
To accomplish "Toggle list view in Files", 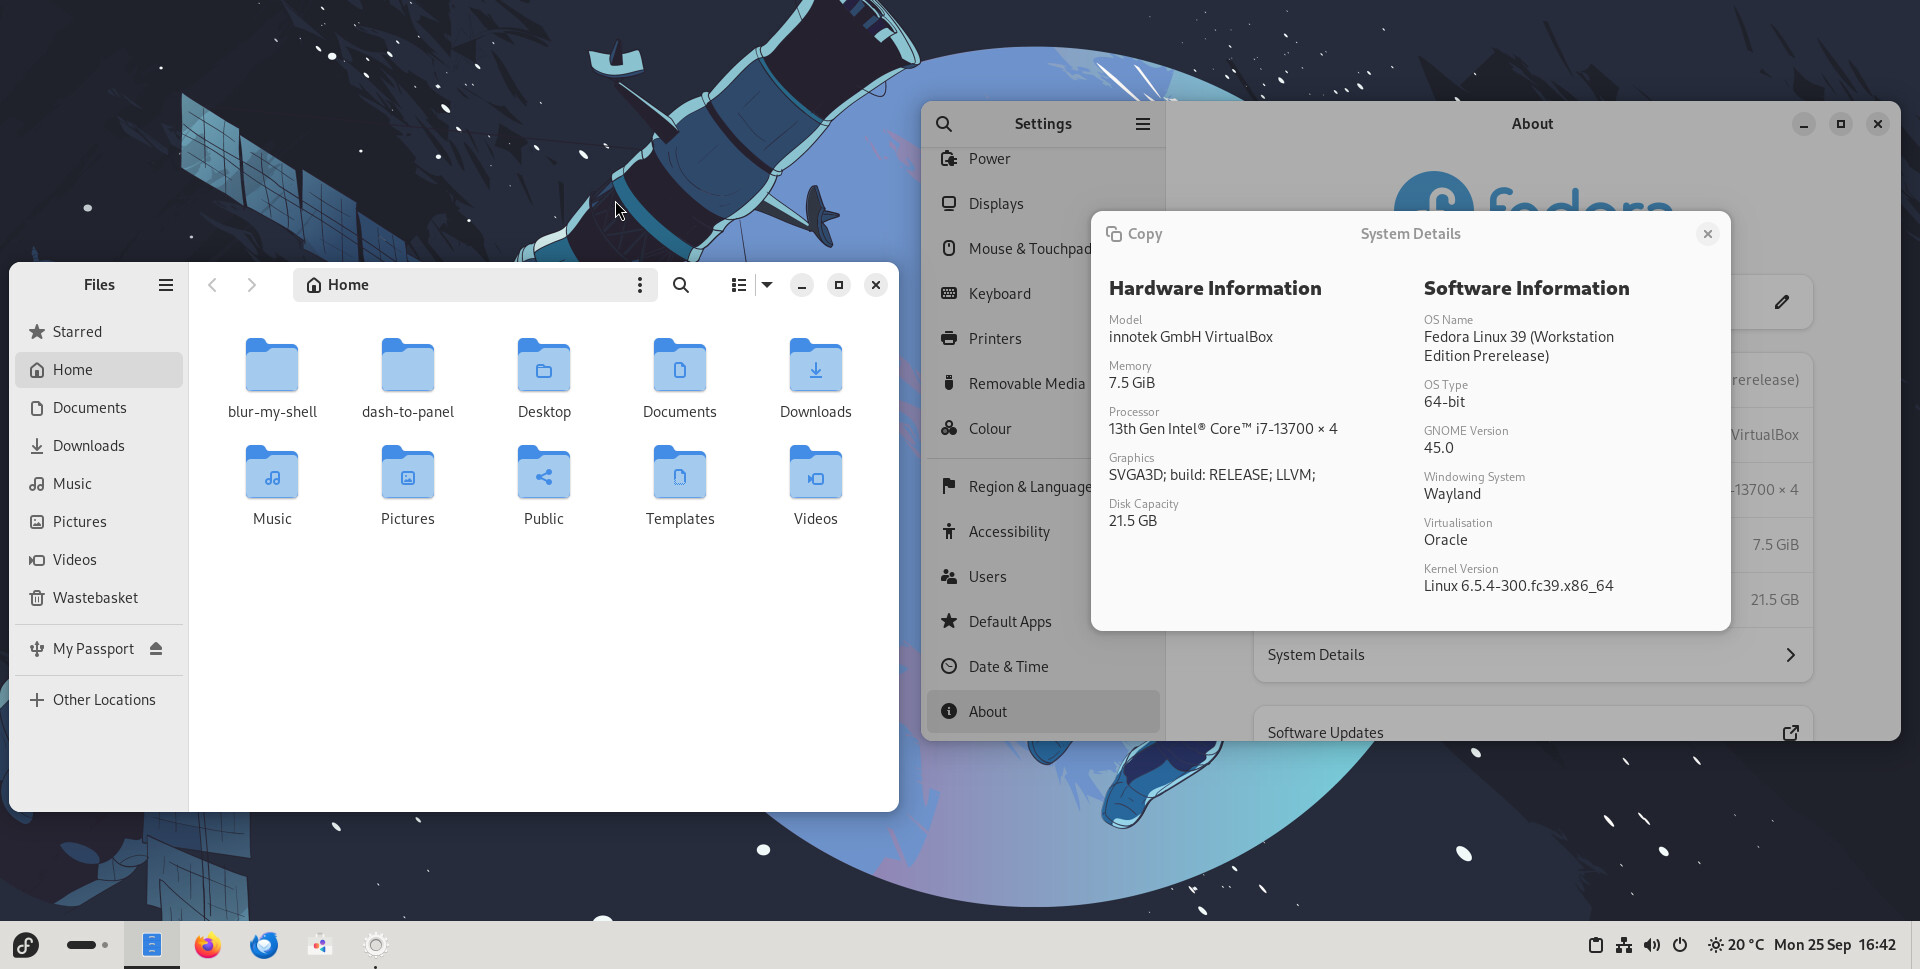I will tap(738, 285).
